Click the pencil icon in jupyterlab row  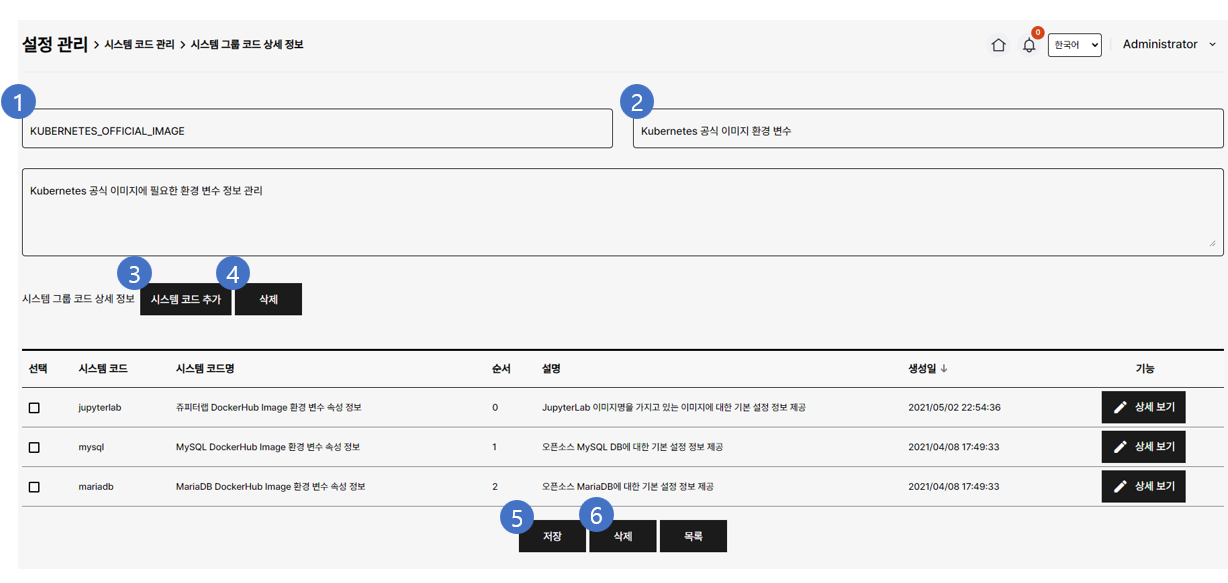(x=1120, y=407)
